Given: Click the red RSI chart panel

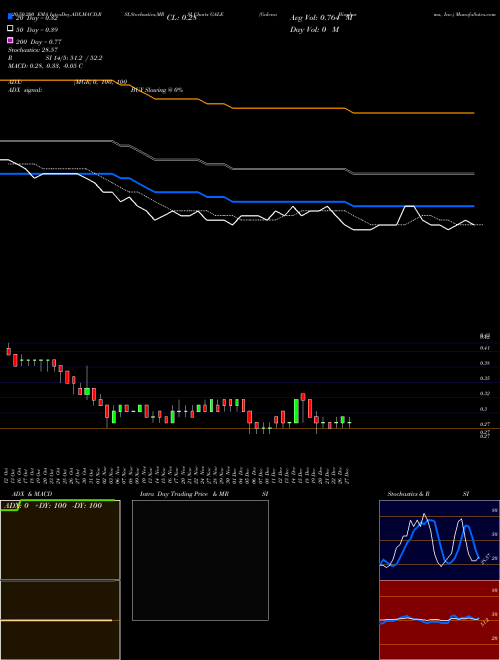Looking at the screenshot, I should pos(439,620).
